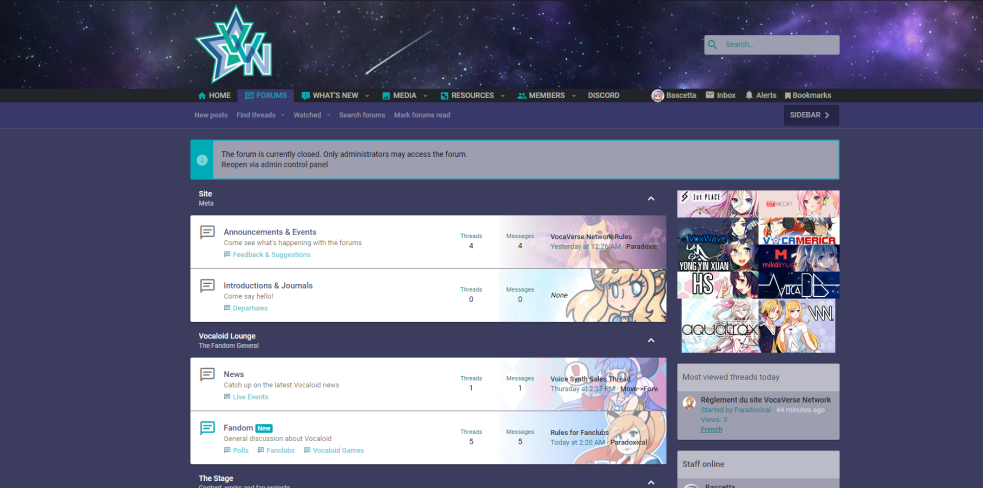Click the info icon in closed-forum notice
This screenshot has width=983, height=488.
pos(202,160)
